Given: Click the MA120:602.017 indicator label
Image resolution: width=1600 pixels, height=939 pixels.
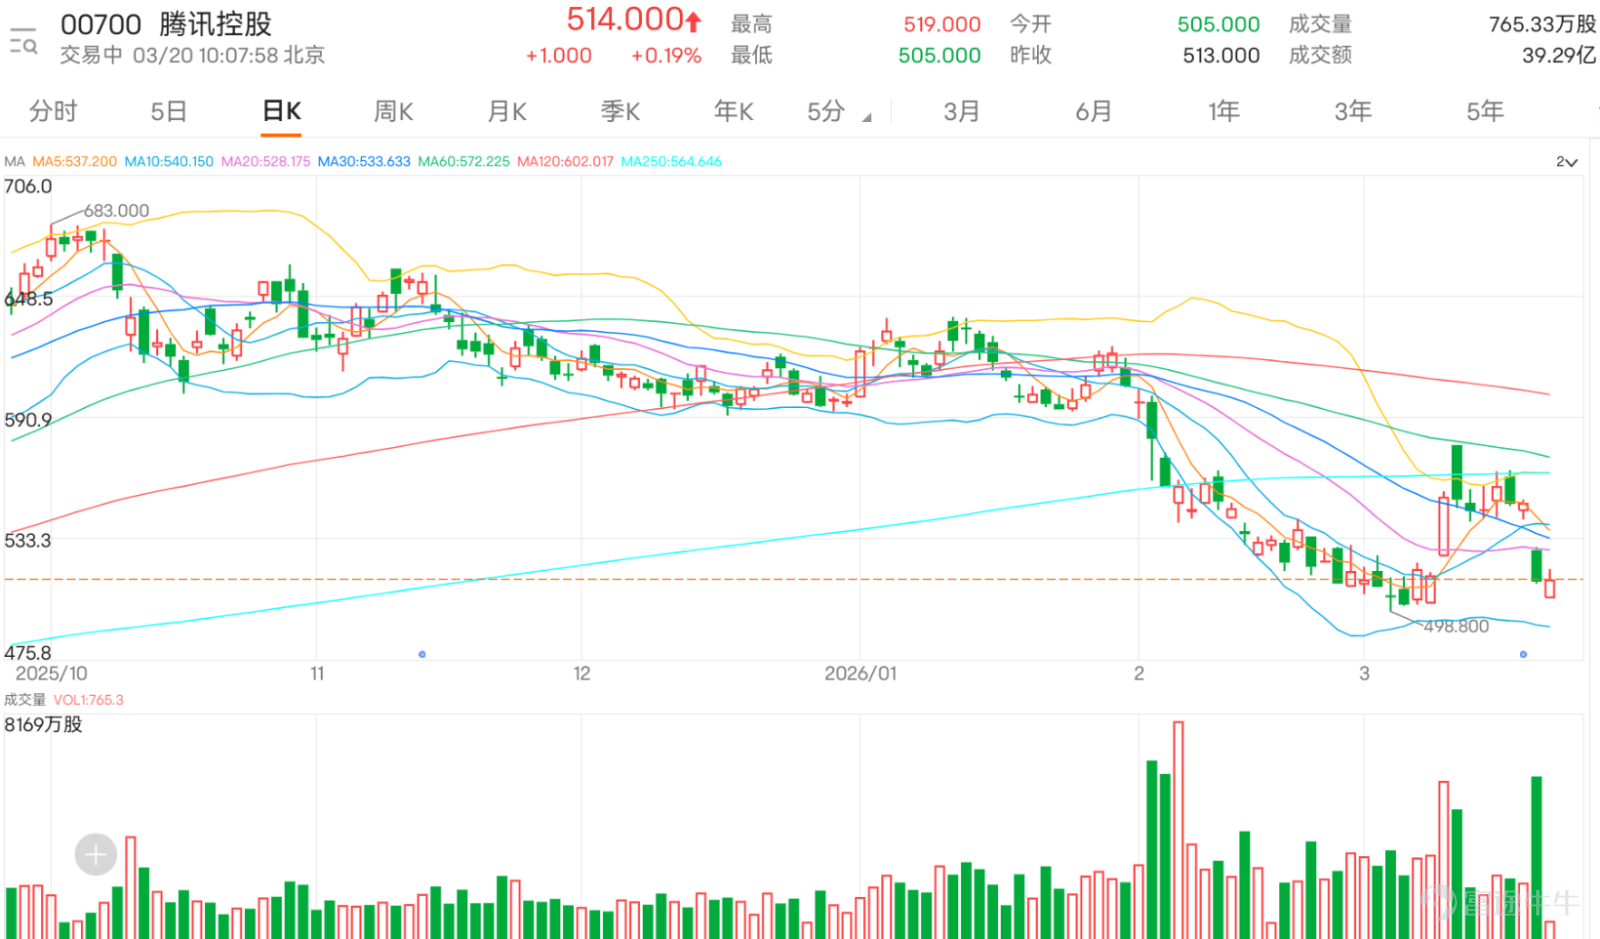Looking at the screenshot, I should 565,161.
